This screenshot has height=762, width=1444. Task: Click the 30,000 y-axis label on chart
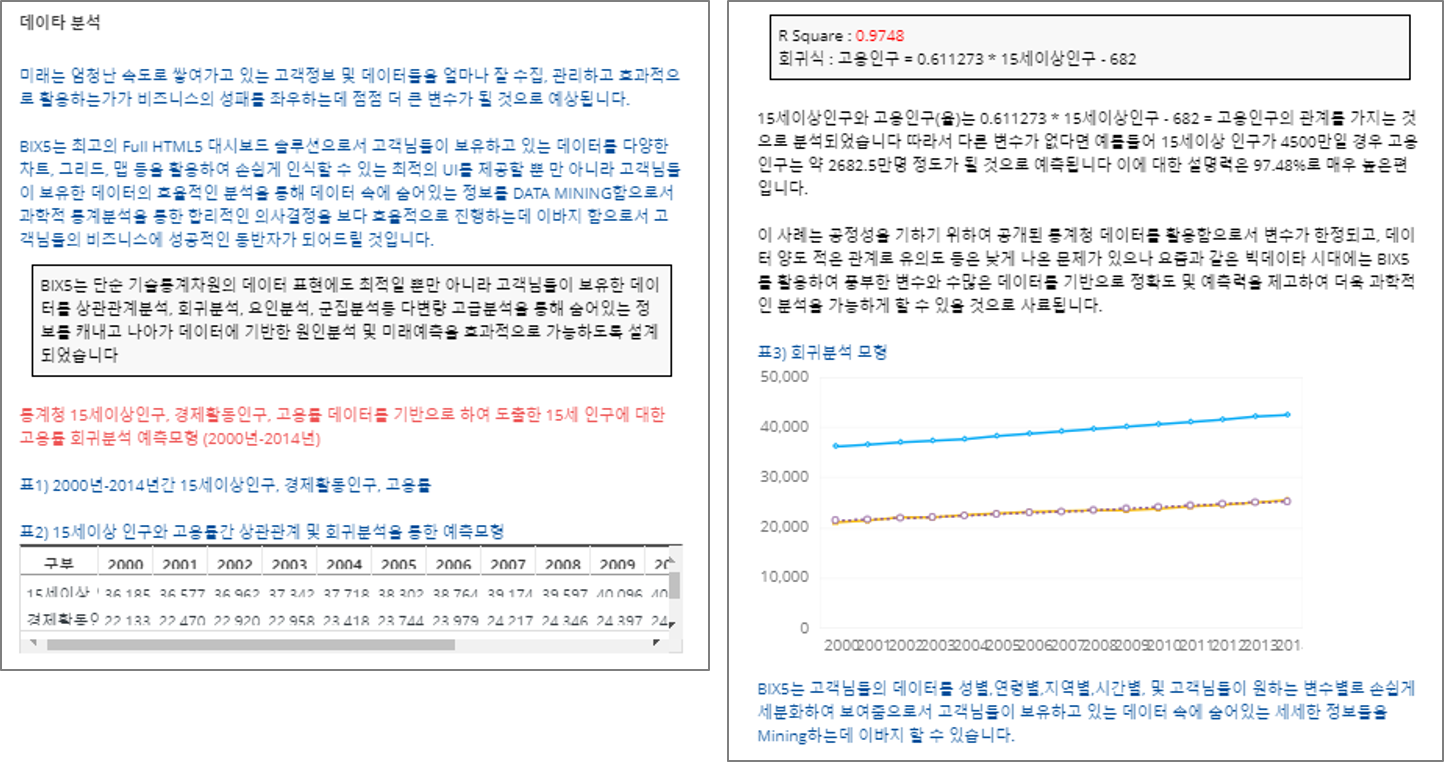[x=785, y=477]
